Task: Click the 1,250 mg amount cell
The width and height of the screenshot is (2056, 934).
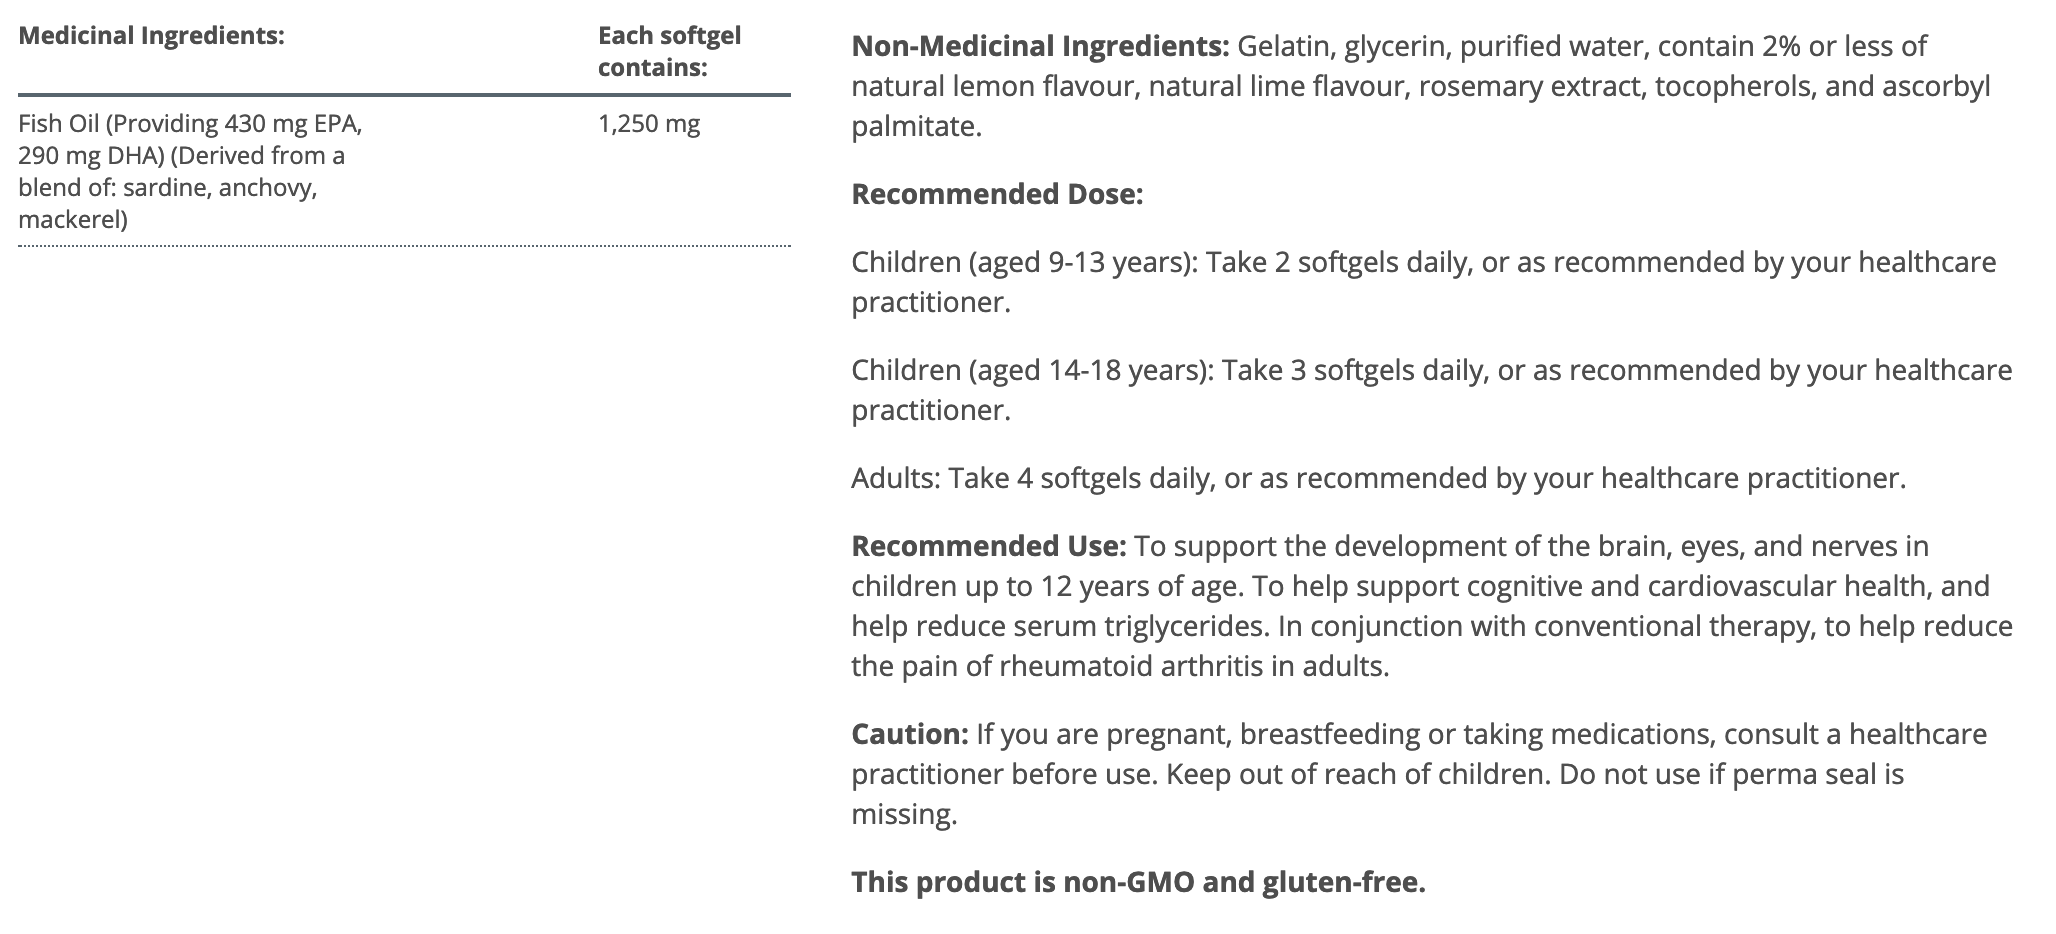Action: [x=648, y=124]
